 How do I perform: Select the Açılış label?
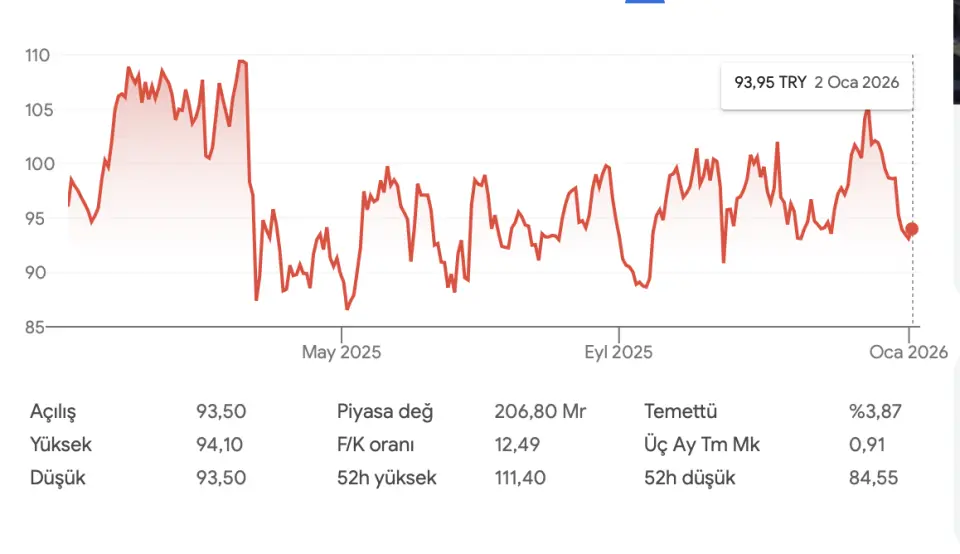pos(53,411)
